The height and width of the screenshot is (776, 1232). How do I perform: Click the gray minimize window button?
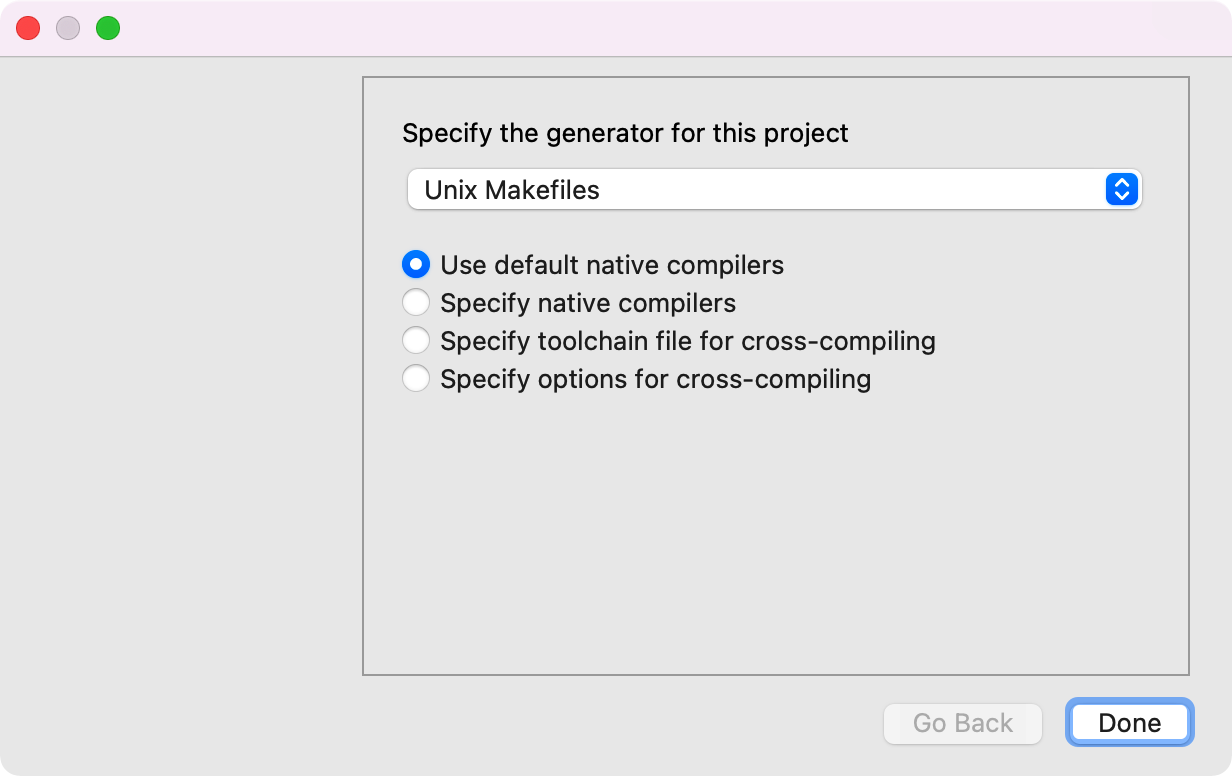(68, 28)
